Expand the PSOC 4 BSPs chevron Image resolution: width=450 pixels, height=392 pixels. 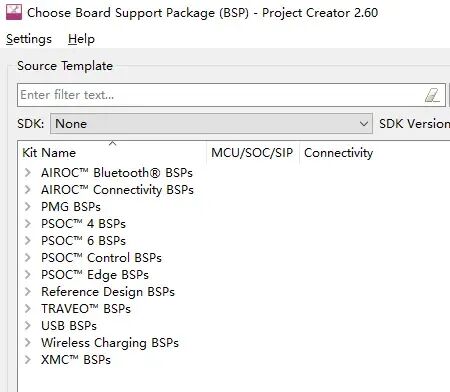[28, 224]
